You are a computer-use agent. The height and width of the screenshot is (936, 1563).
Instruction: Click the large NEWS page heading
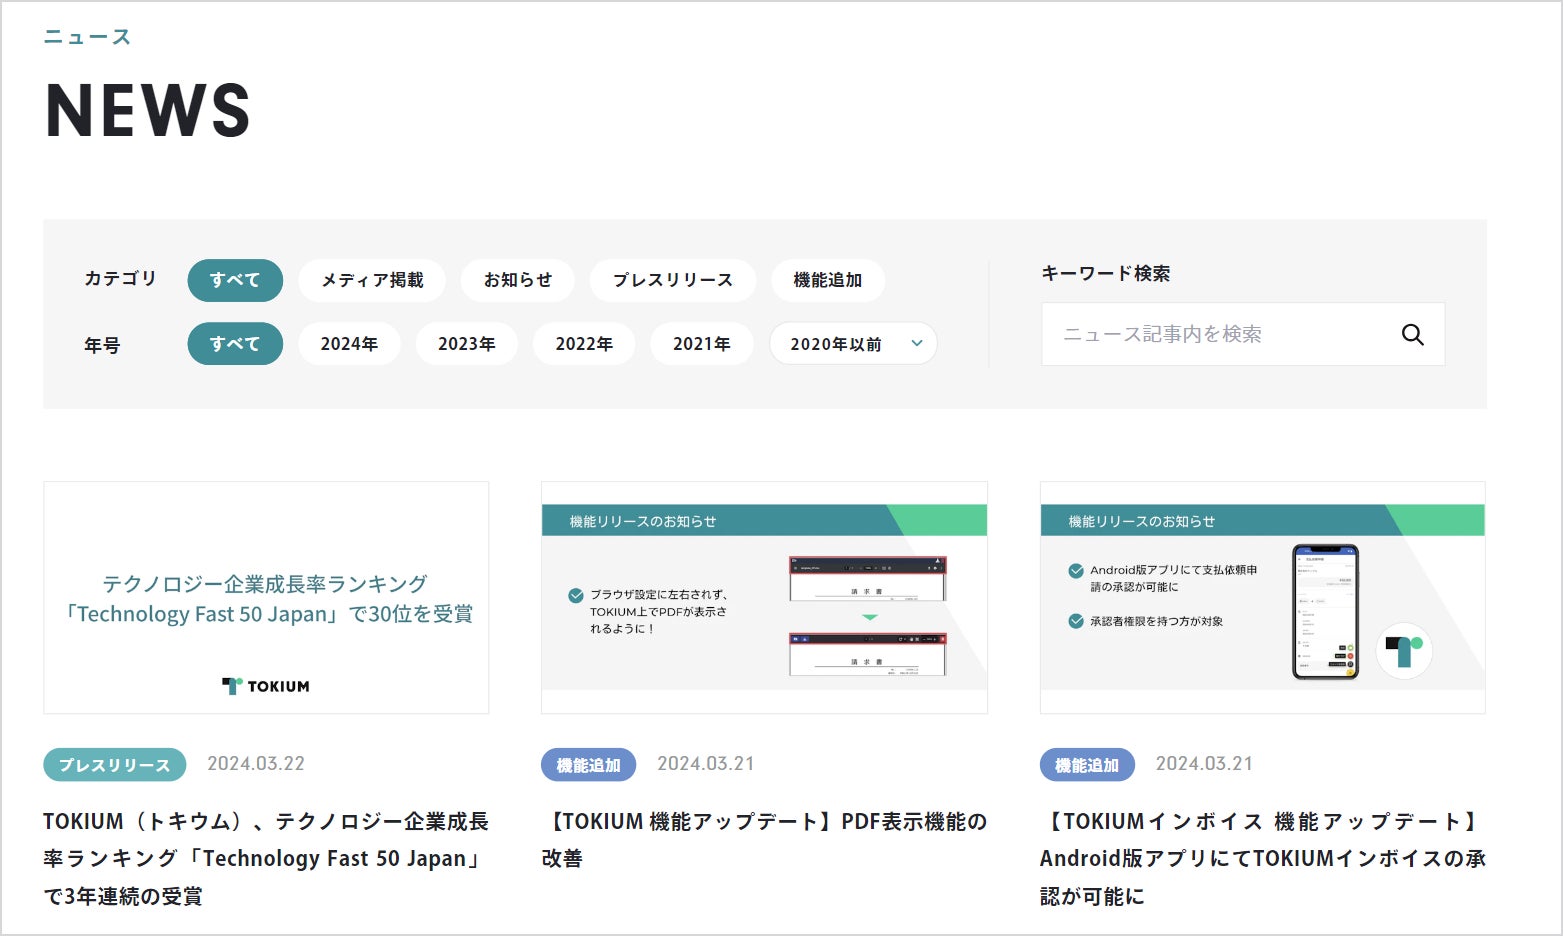148,110
